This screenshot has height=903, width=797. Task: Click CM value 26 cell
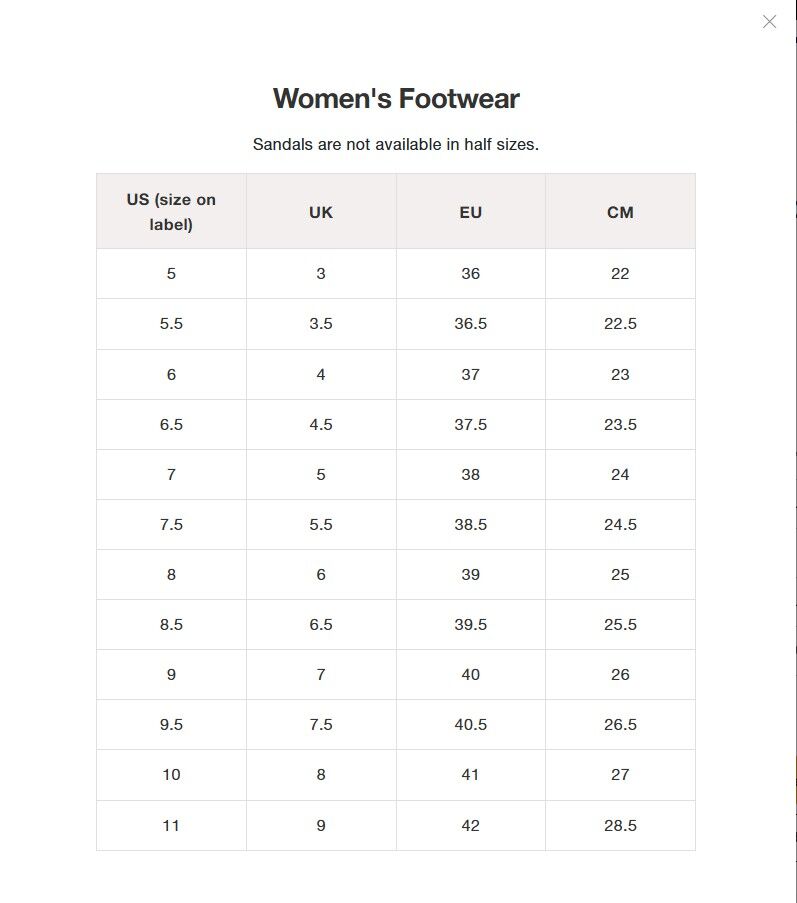point(620,674)
